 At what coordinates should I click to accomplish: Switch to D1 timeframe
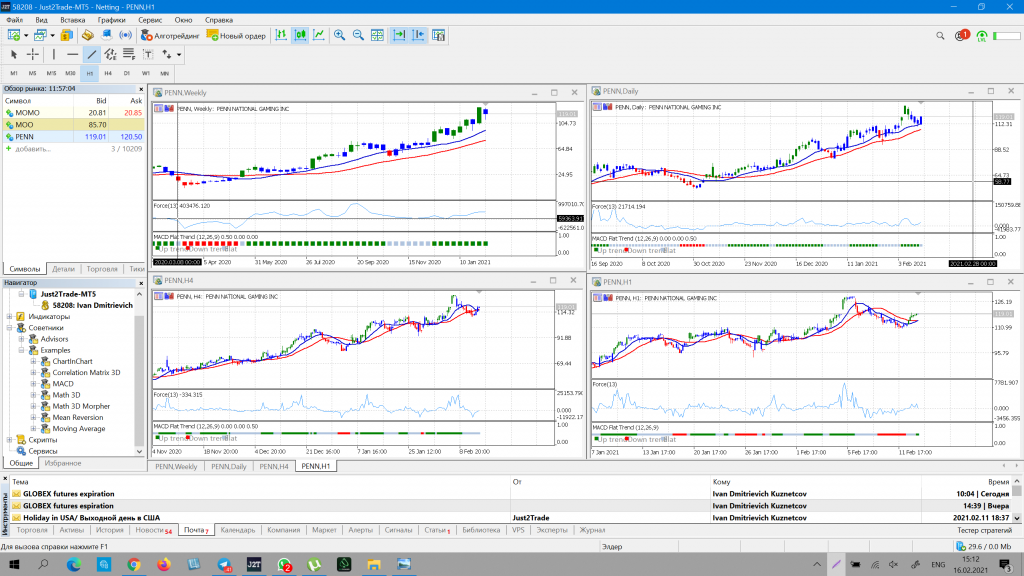127,73
